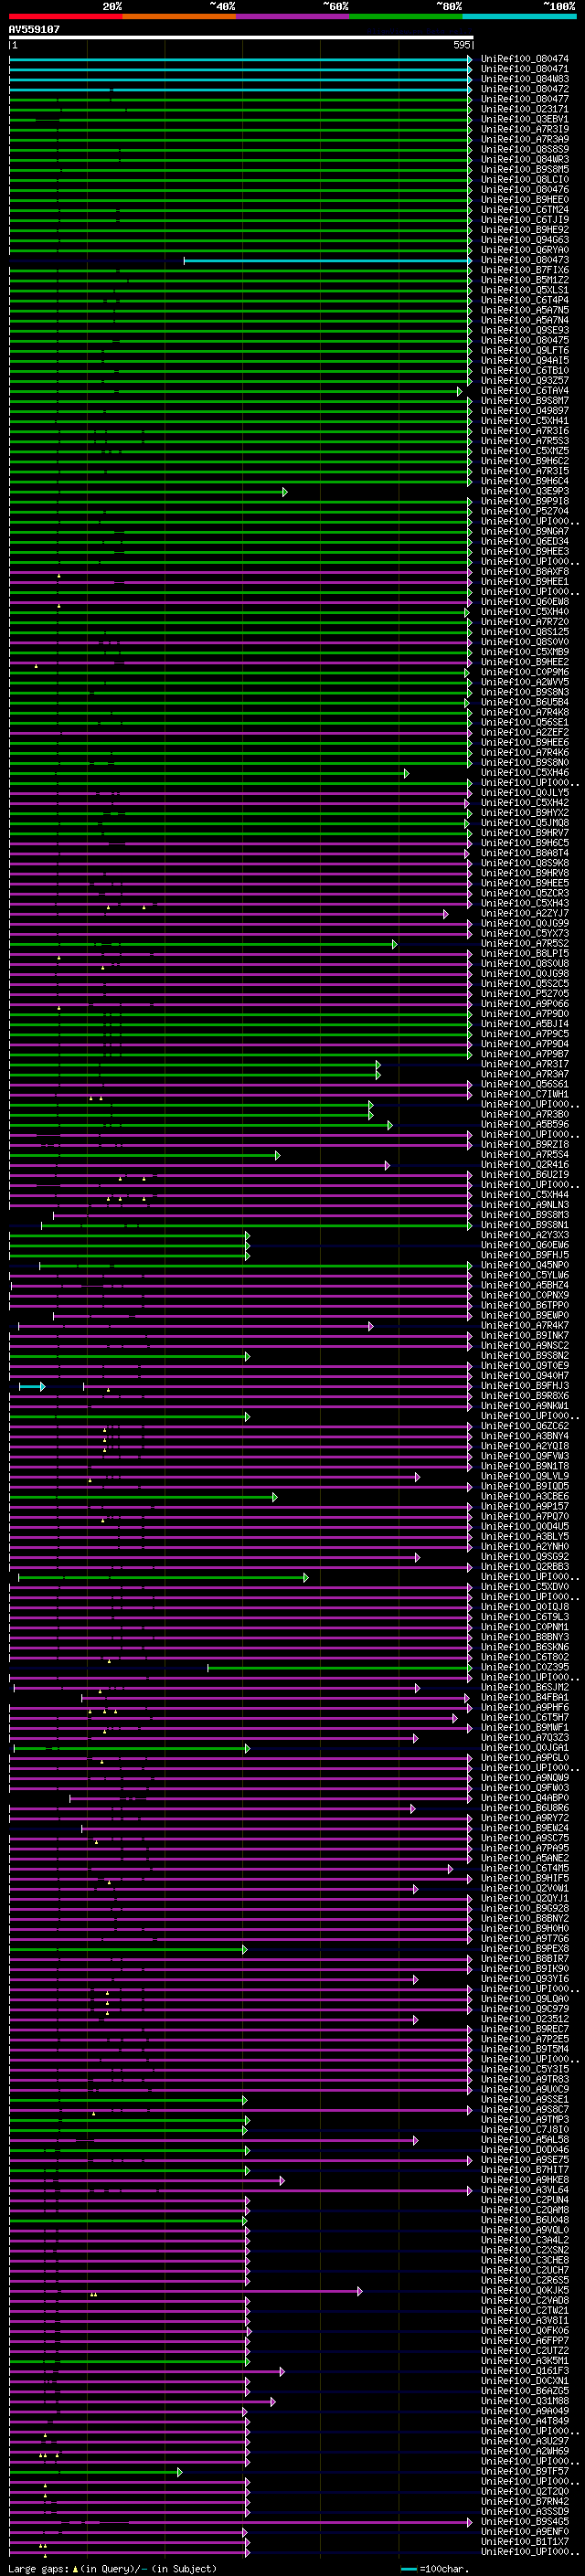Select the UniRef100_A7R3I9 label

tap(525, 129)
